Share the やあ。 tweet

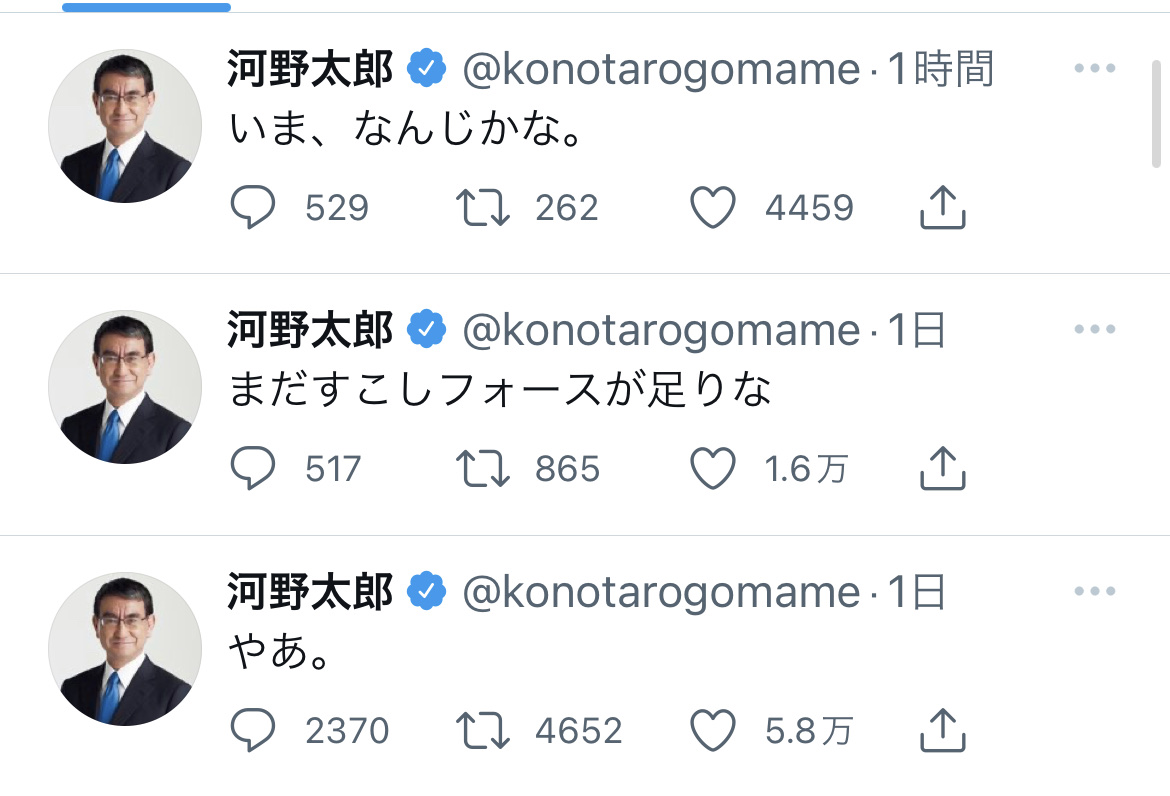point(941,730)
